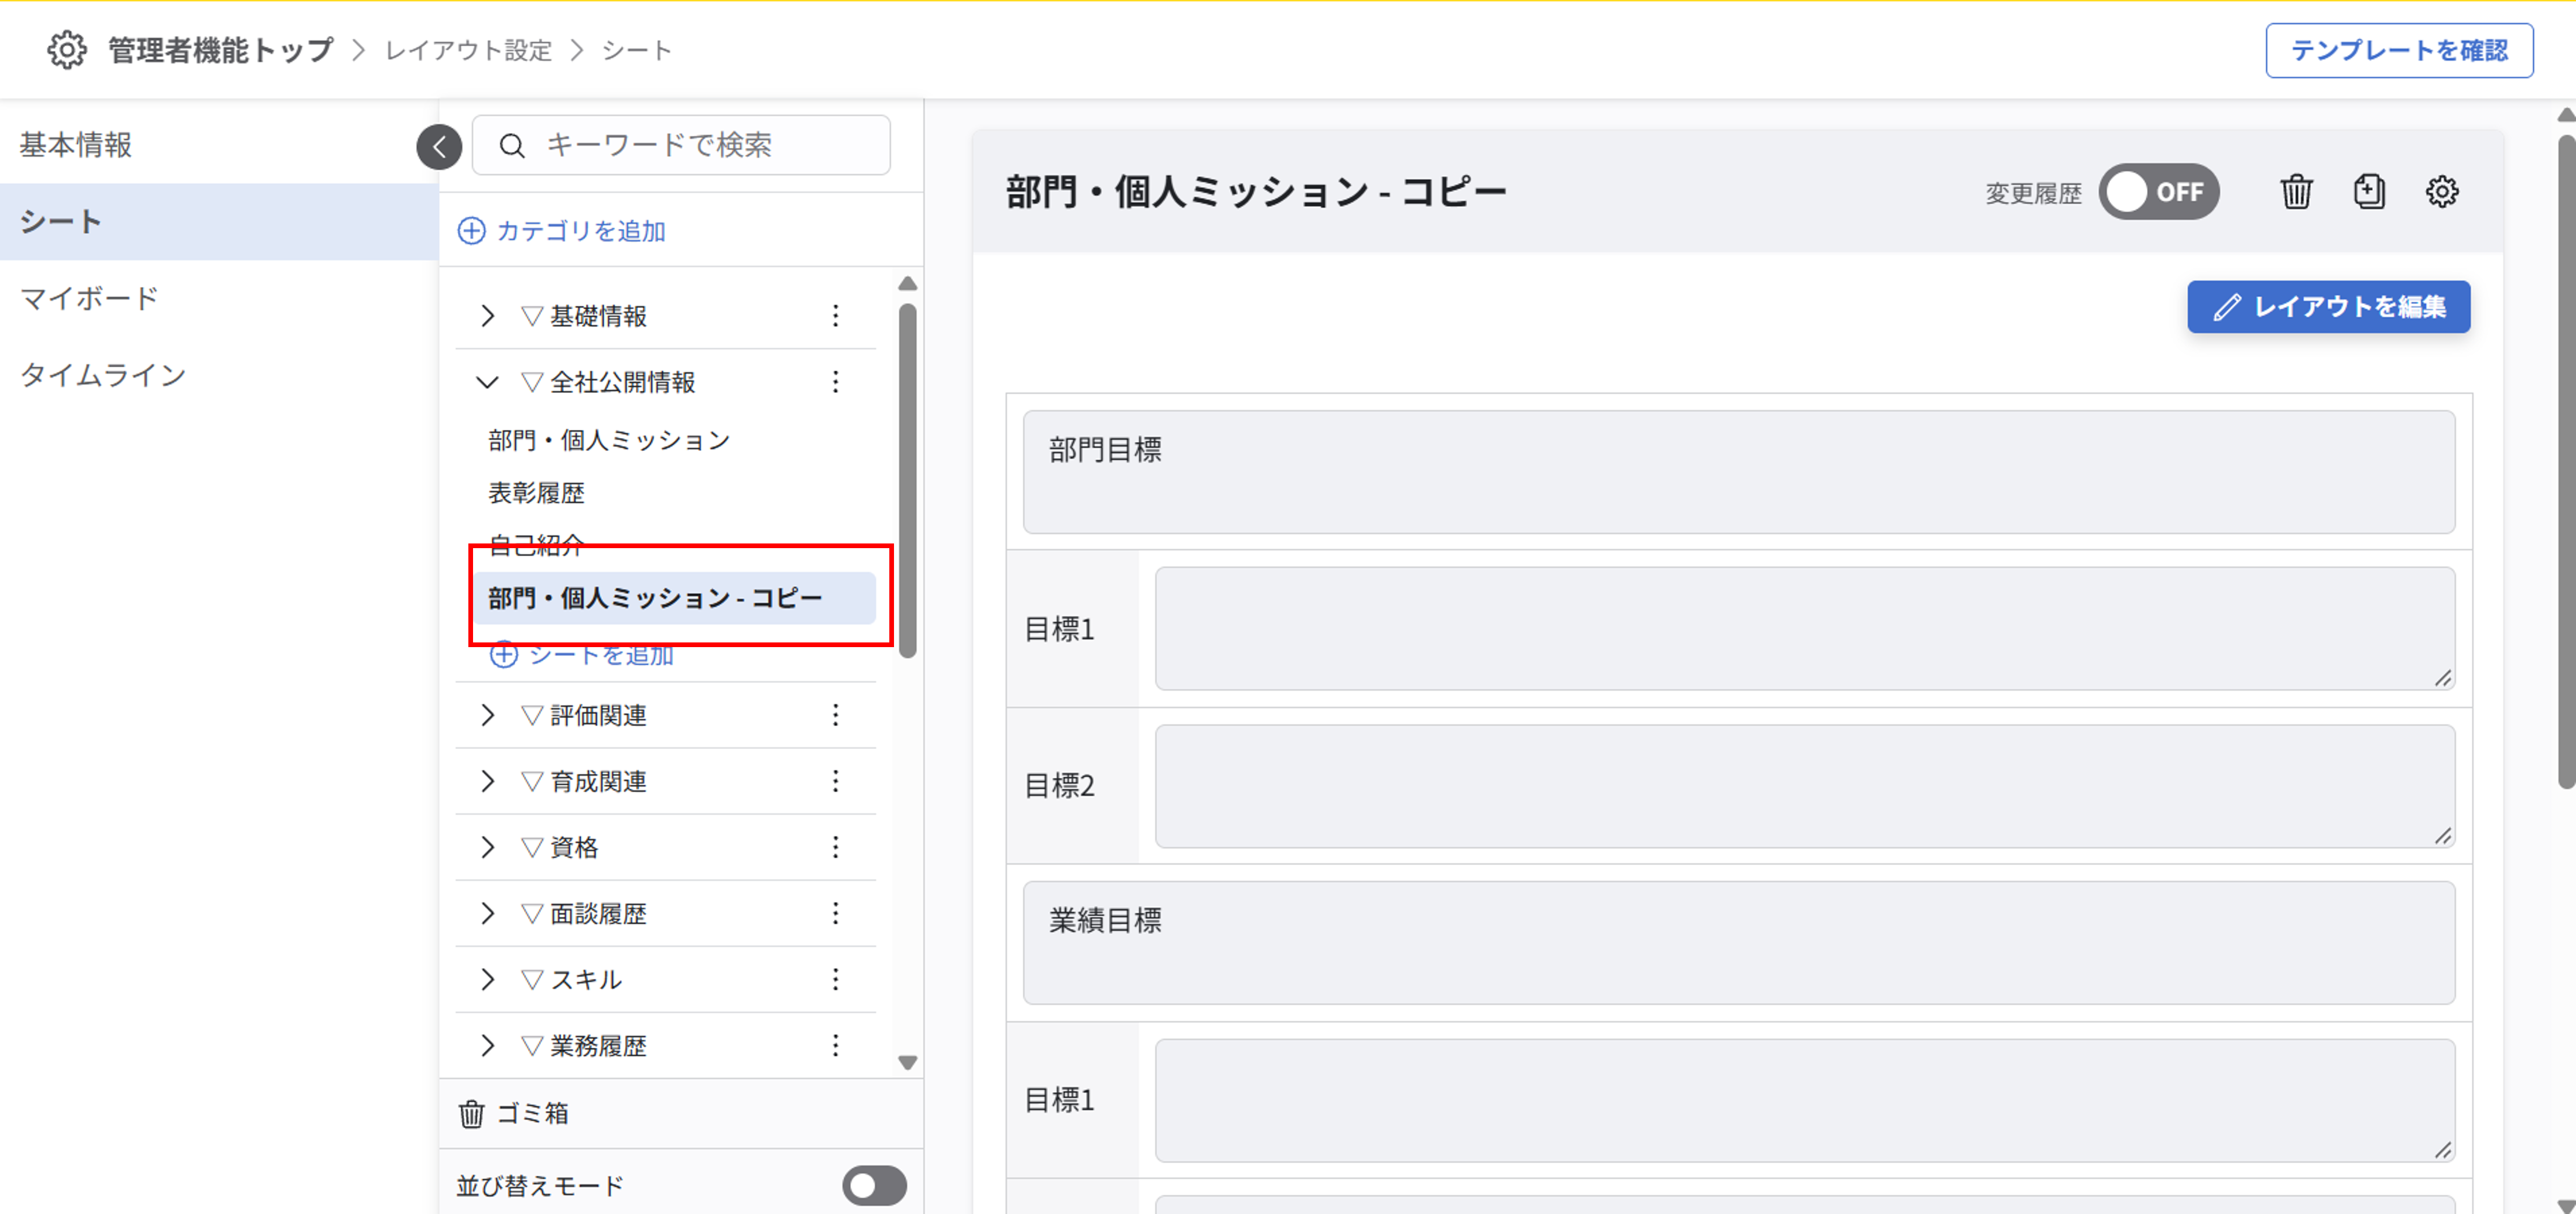Turn on the 変更履歴 OFF toggle

[2158, 192]
